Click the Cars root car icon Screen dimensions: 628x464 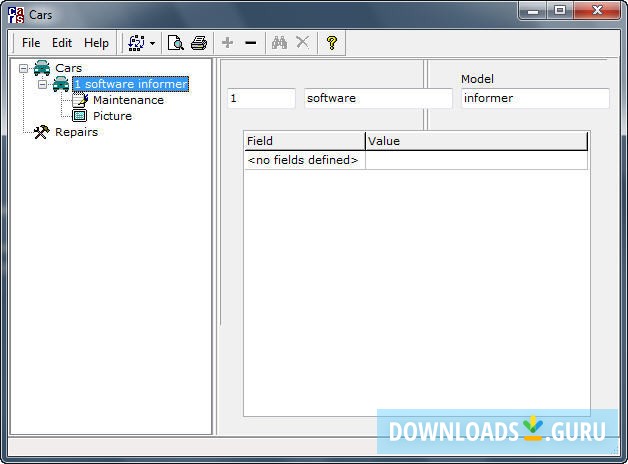coord(42,68)
